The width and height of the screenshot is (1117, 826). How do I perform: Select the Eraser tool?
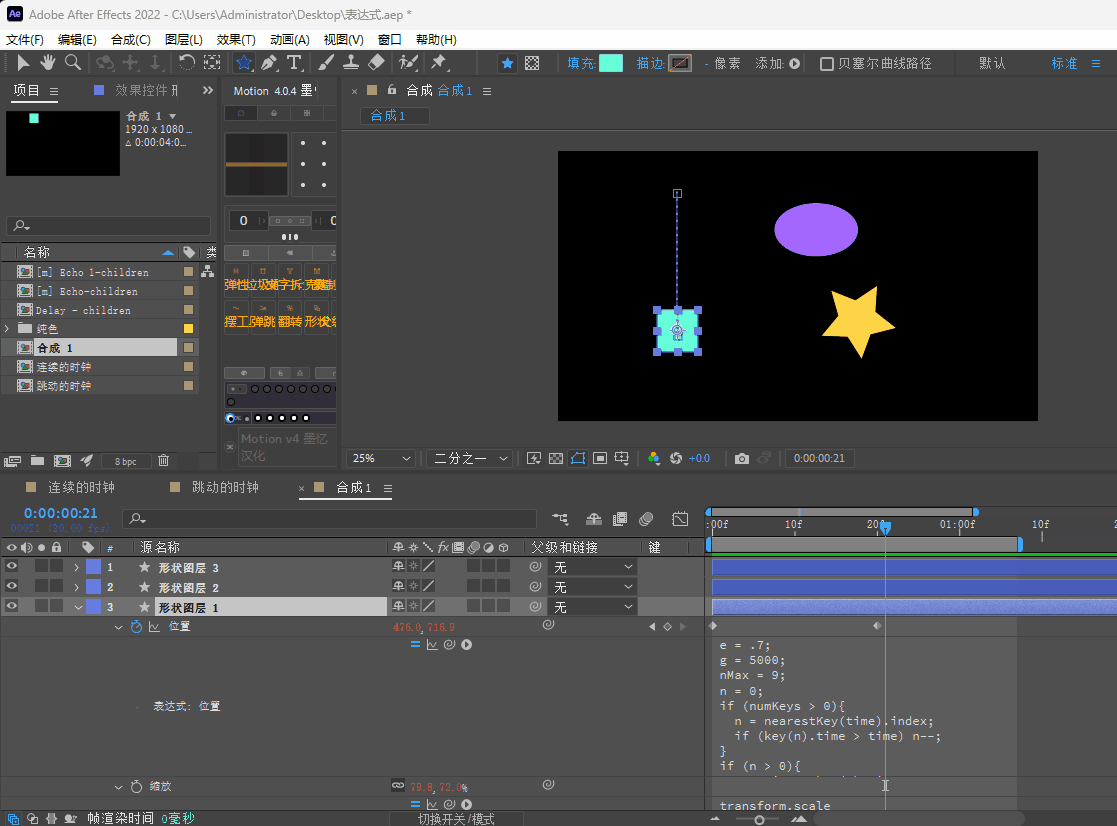point(376,63)
